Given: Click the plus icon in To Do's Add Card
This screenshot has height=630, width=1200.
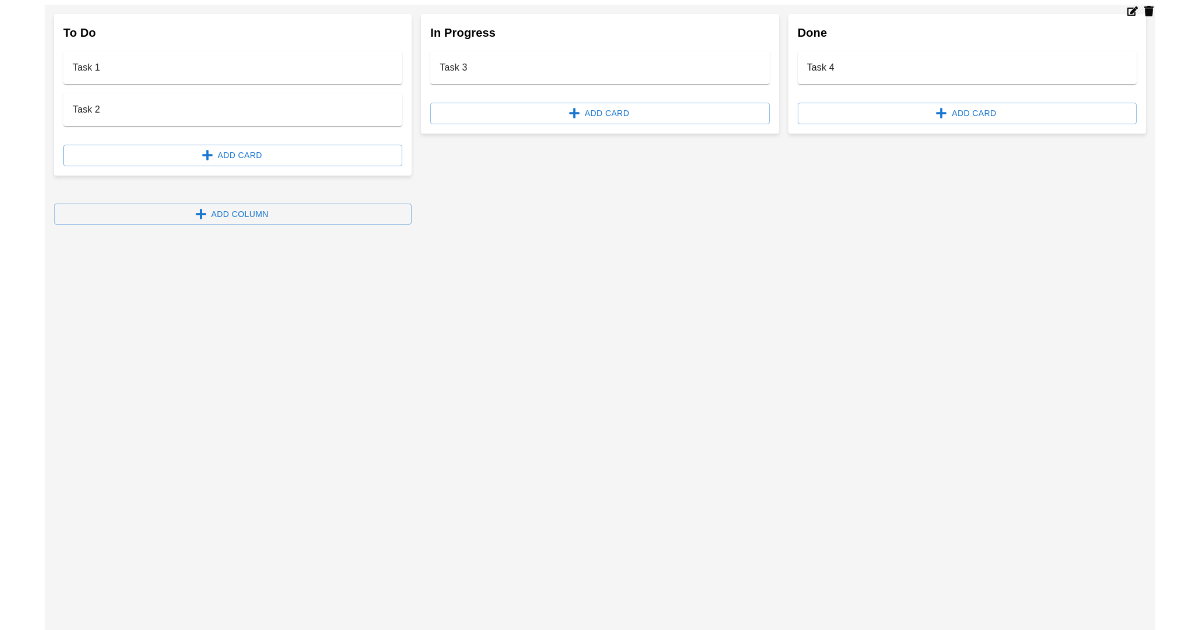Looking at the screenshot, I should [207, 155].
